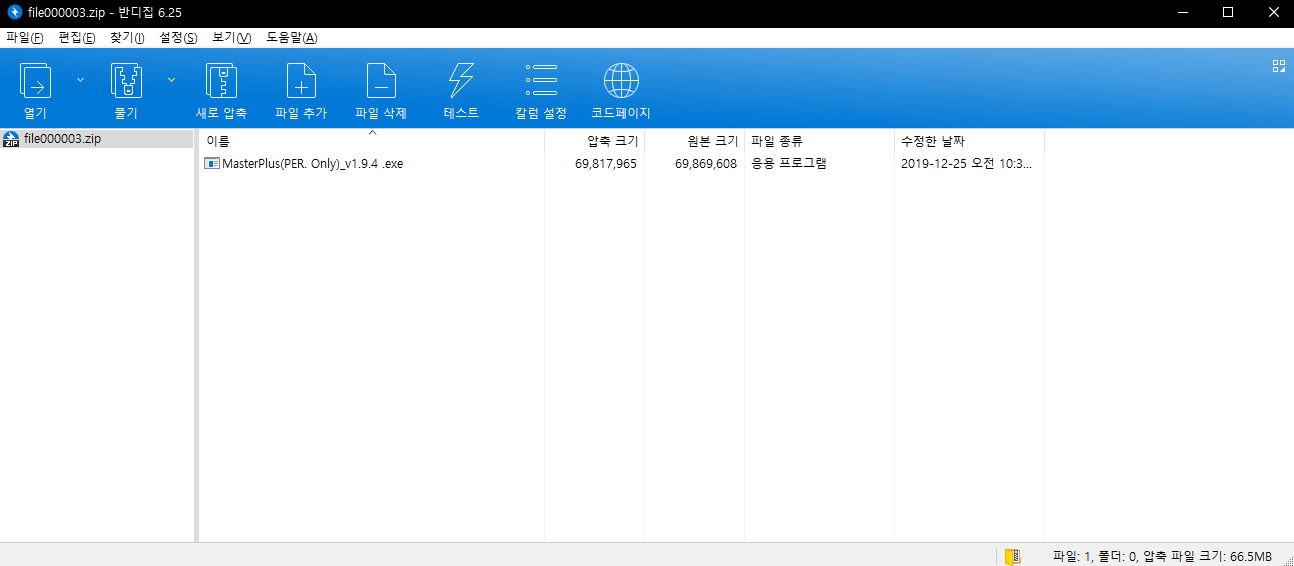Expand the dropdown arrow next to 열기
Screen dimensions: 1294x566
pyautogui.click(x=80, y=79)
